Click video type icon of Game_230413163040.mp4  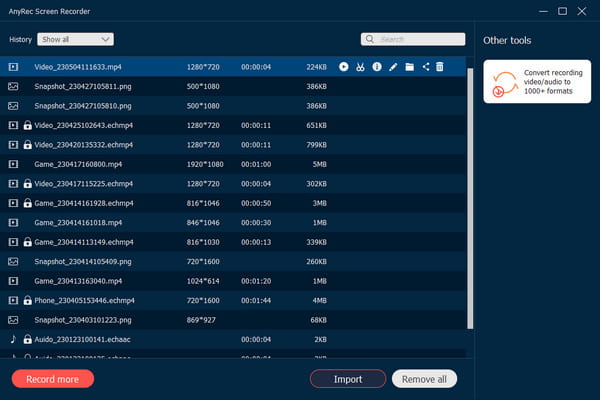(x=13, y=281)
